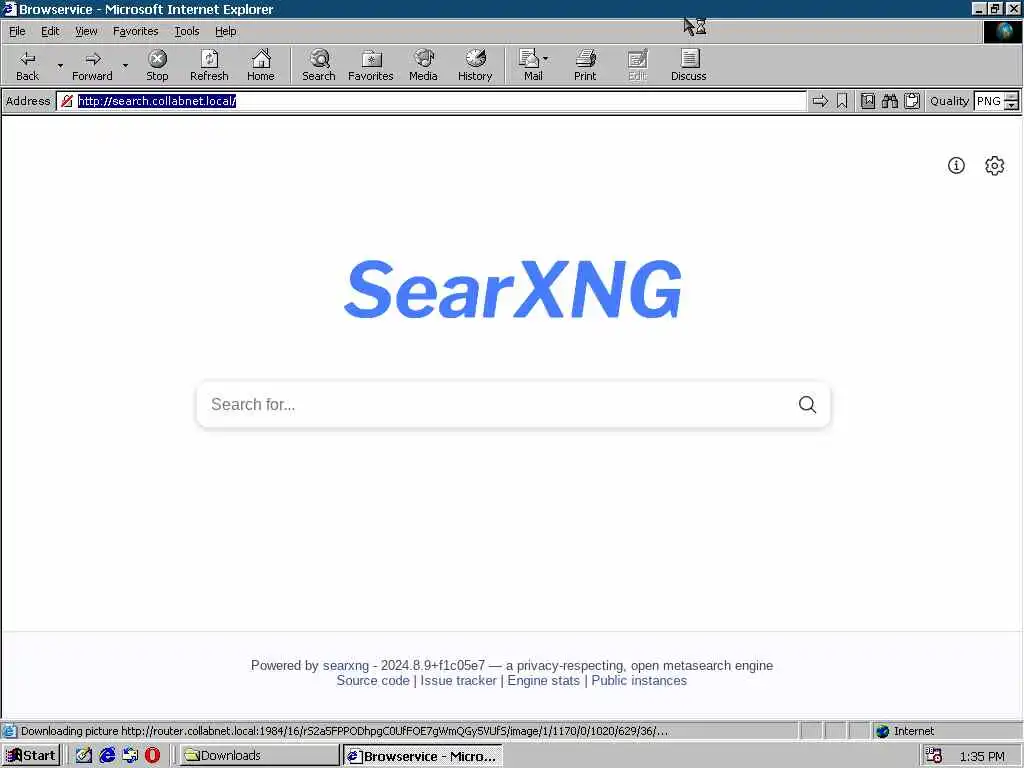Image resolution: width=1024 pixels, height=768 pixels.
Task: Open the searxng link in the footer
Action: [345, 665]
